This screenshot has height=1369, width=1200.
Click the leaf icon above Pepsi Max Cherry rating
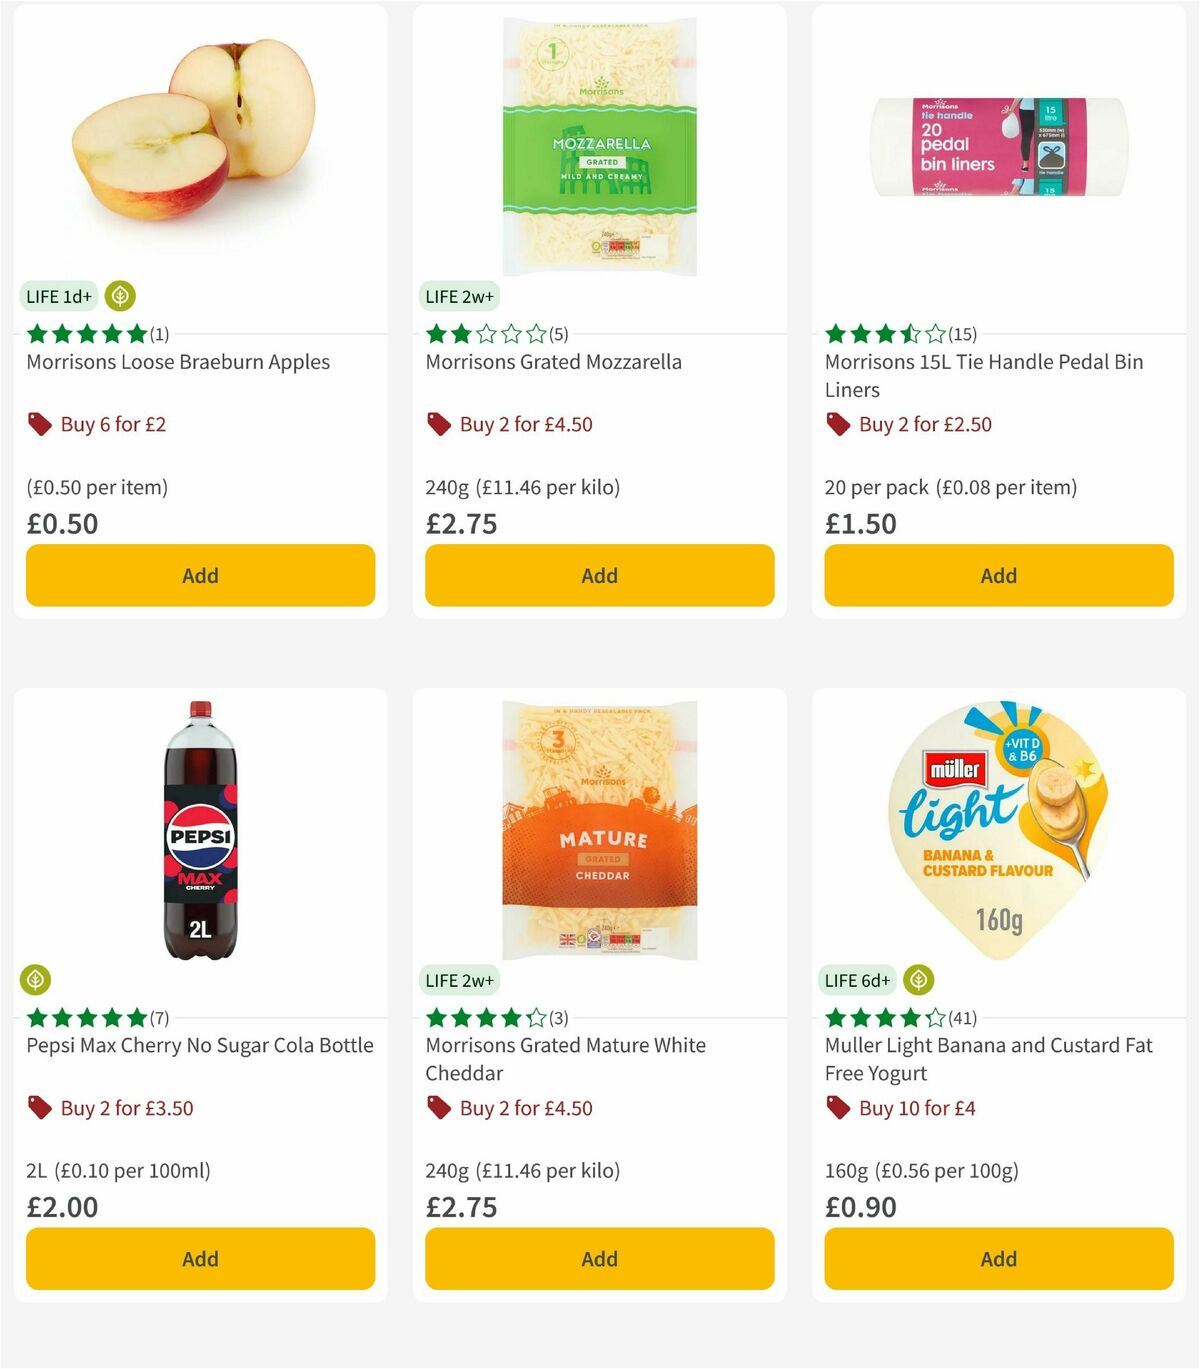coord(35,980)
